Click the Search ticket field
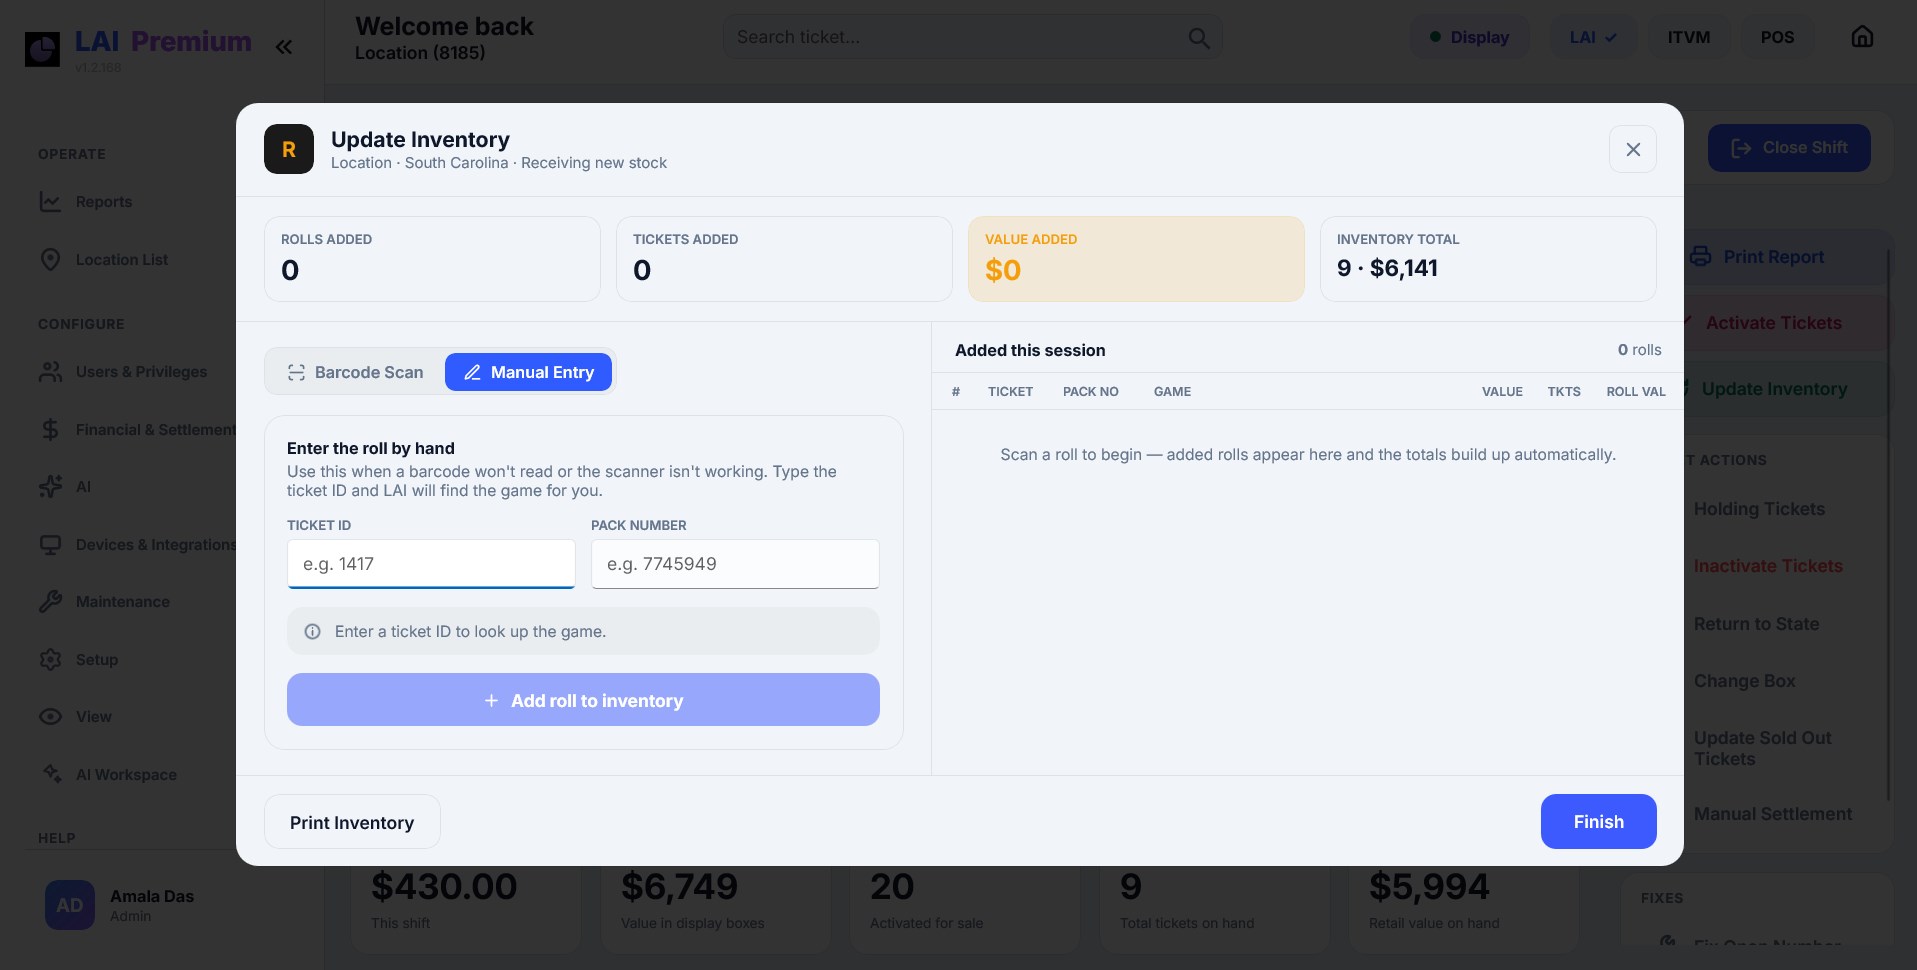 (971, 37)
